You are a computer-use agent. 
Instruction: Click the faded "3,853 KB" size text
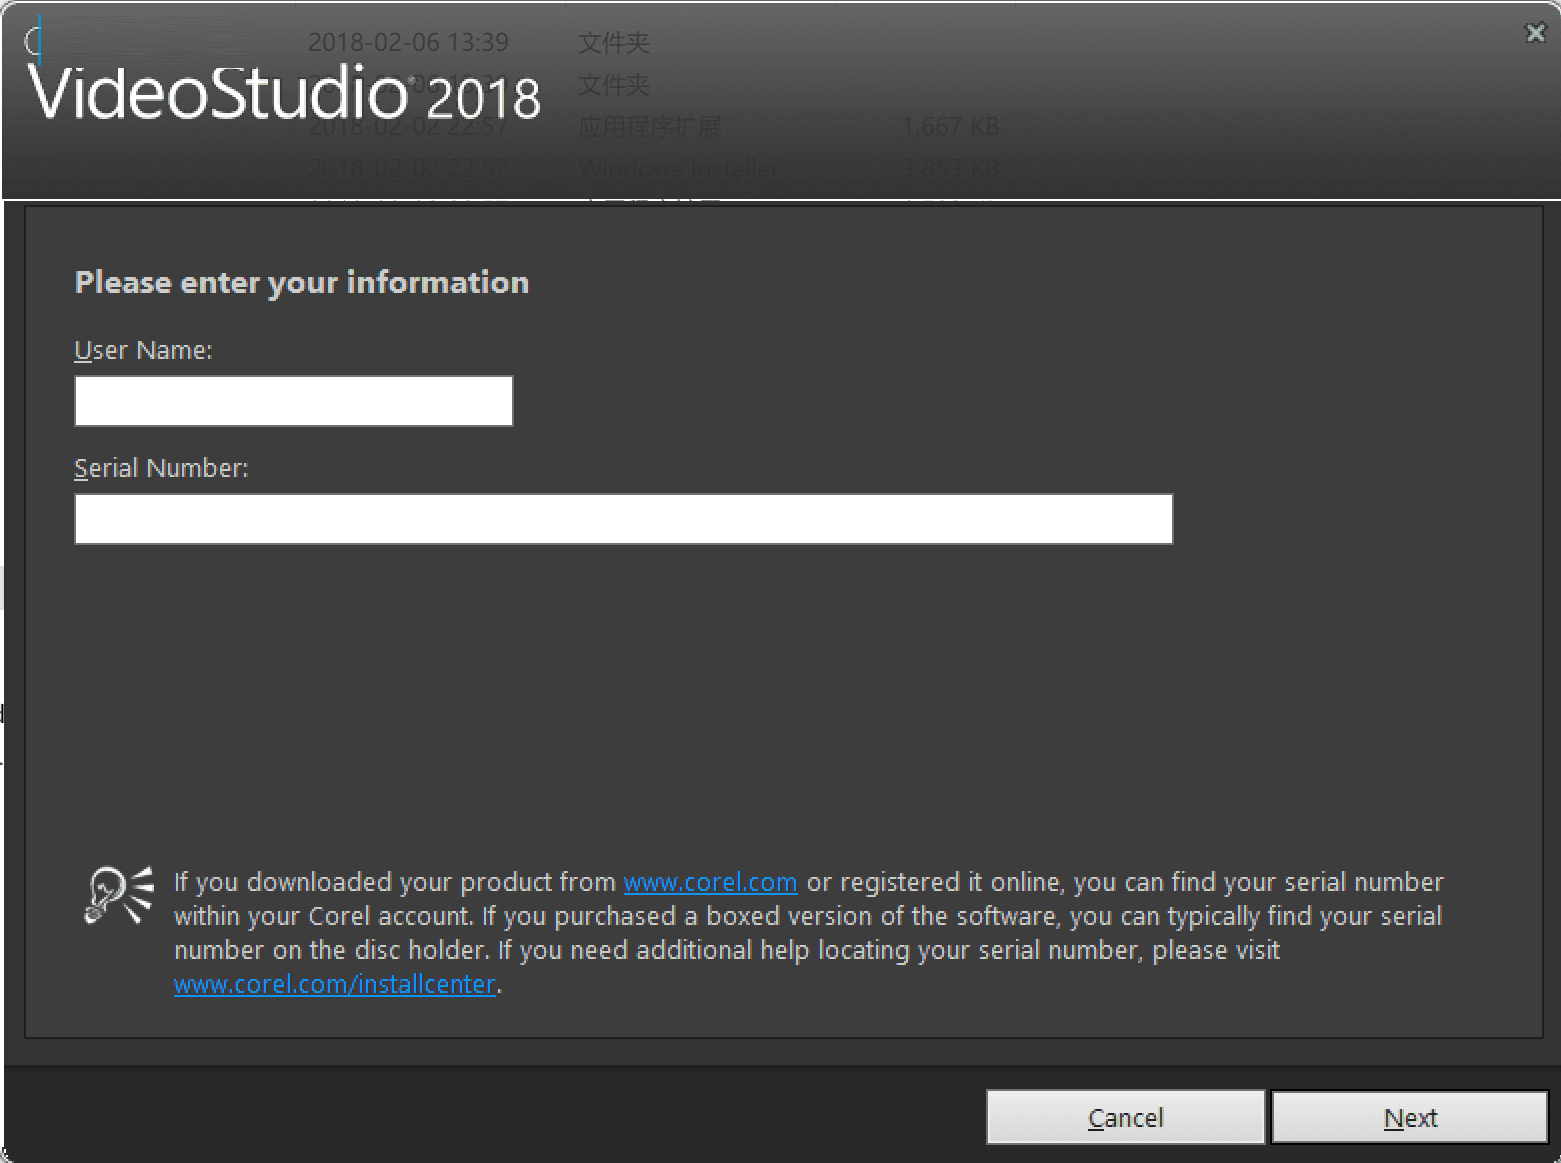click(x=950, y=168)
